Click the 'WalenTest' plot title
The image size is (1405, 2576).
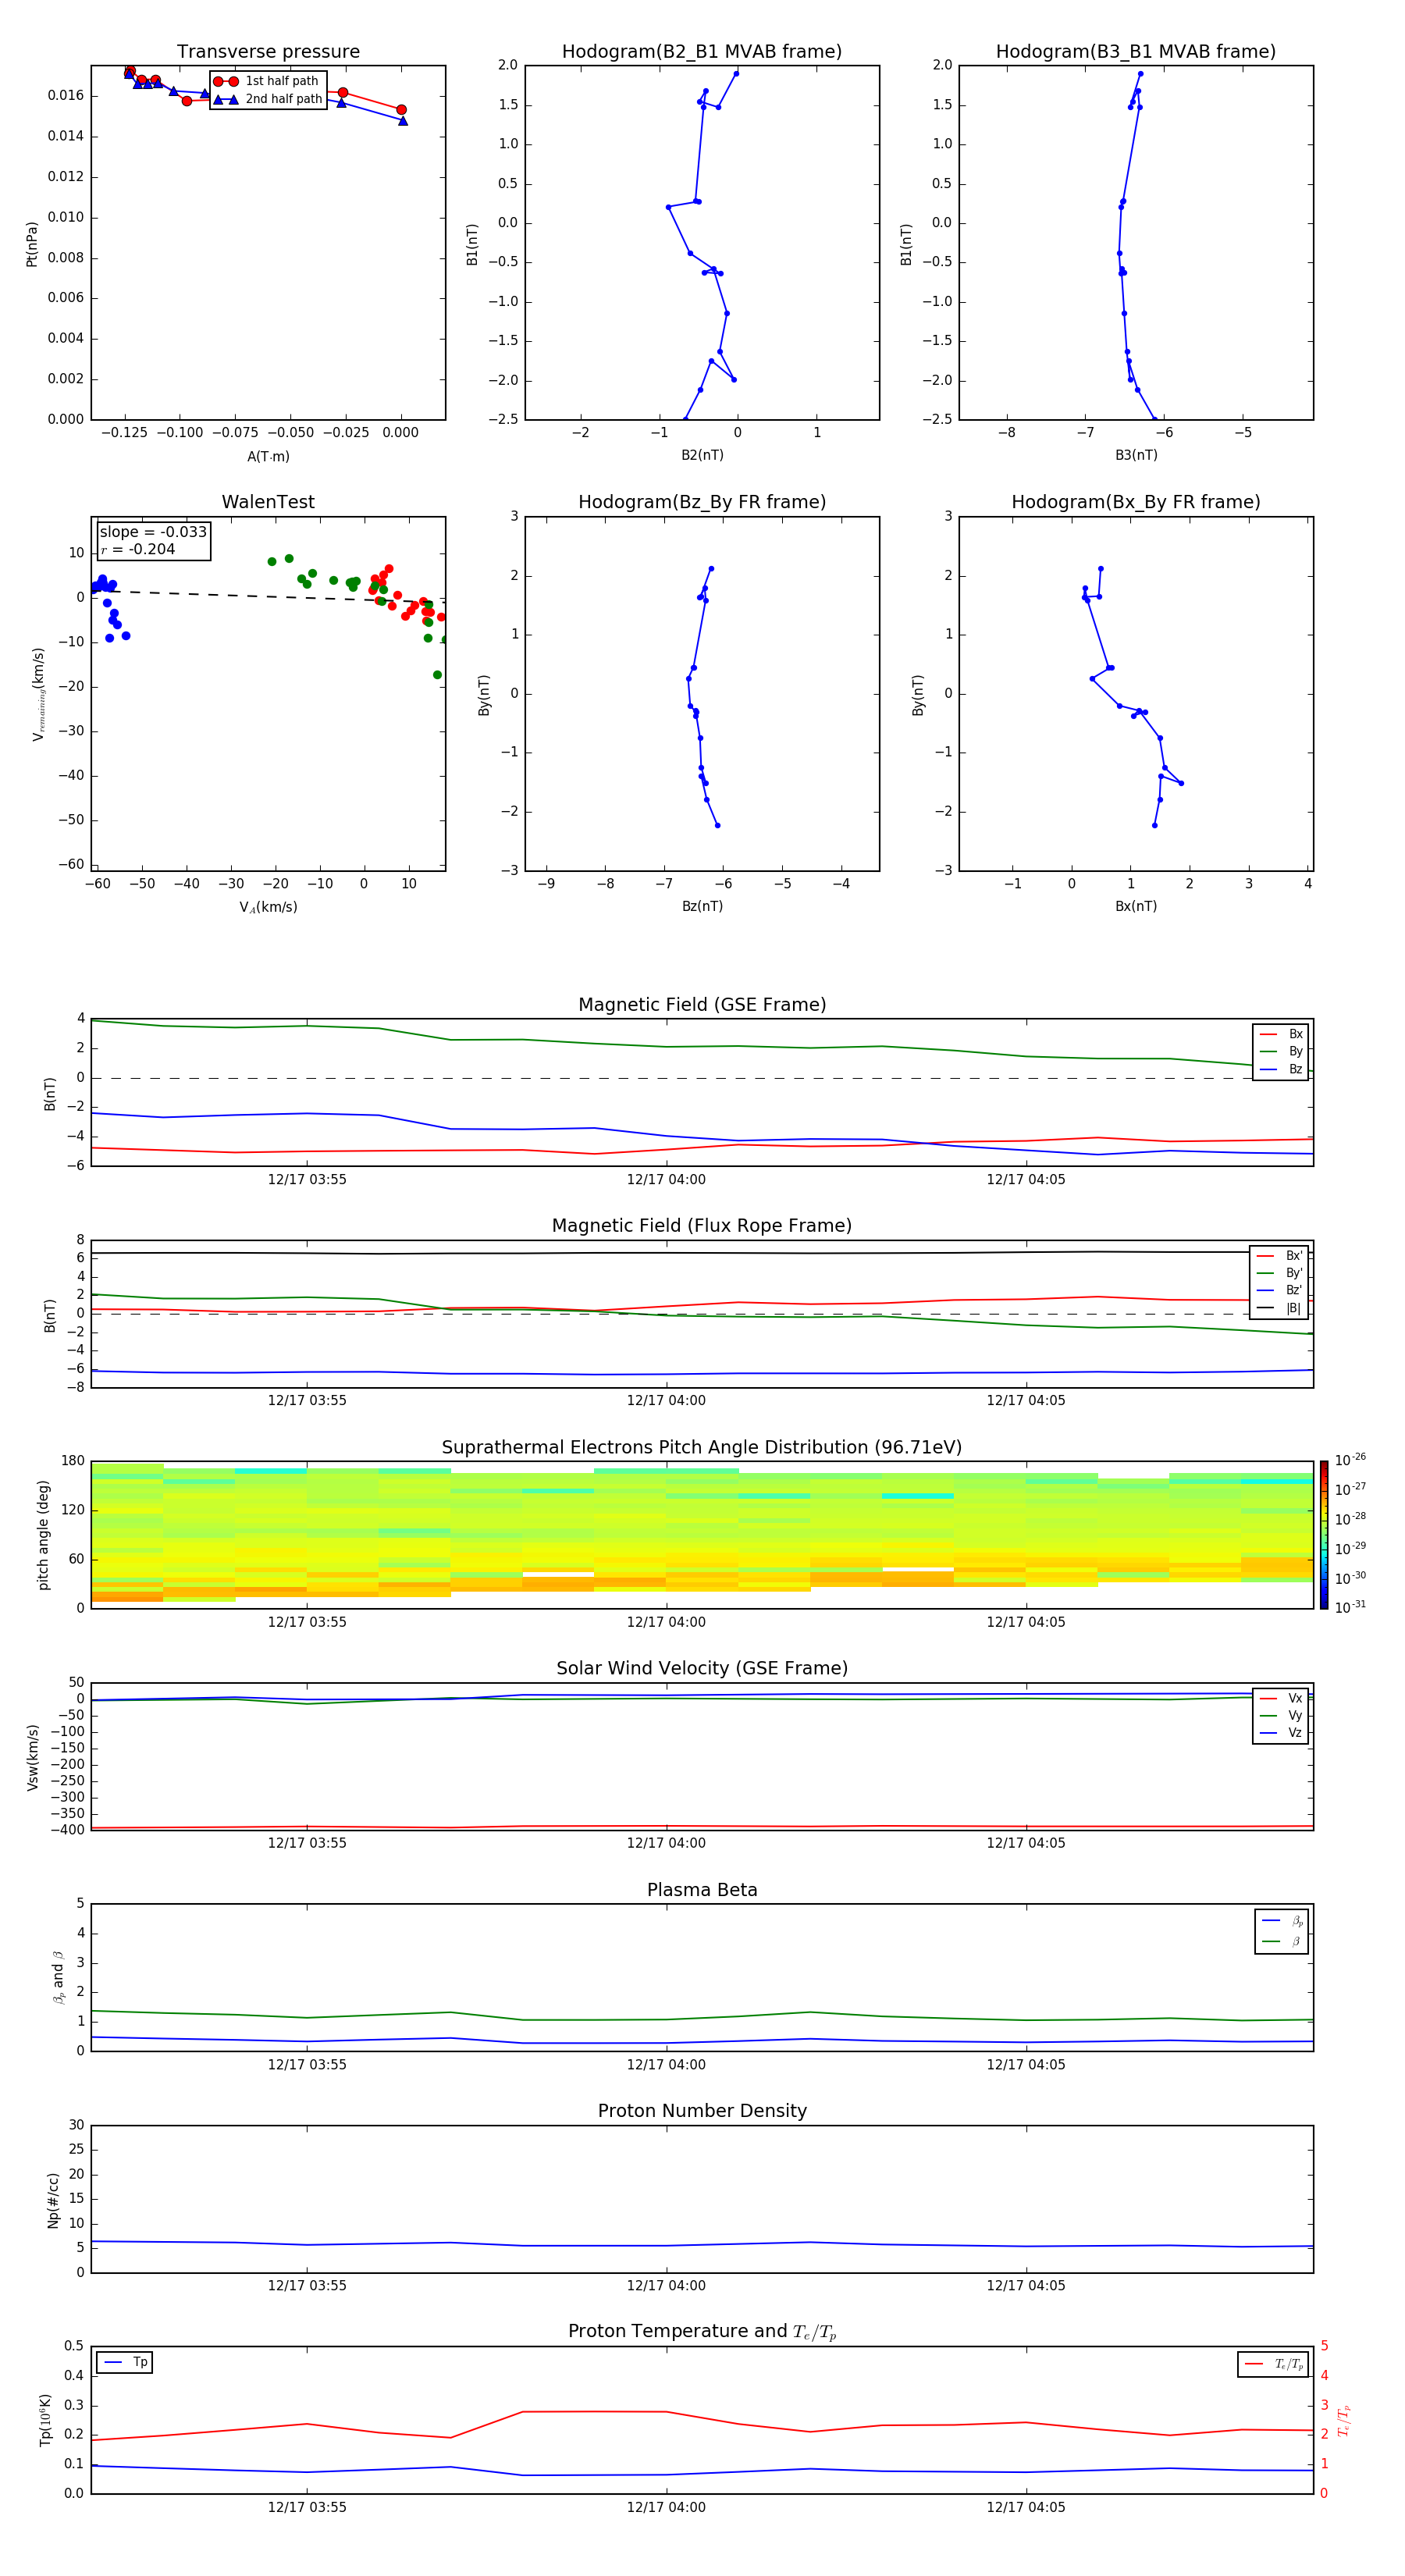coord(268,502)
